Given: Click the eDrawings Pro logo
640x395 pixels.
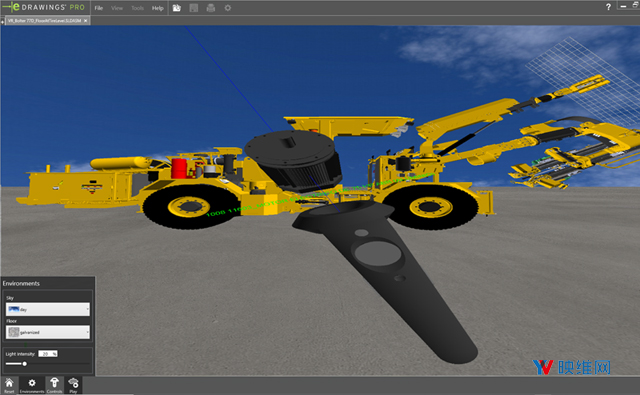Looking at the screenshot, I should coord(44,7).
